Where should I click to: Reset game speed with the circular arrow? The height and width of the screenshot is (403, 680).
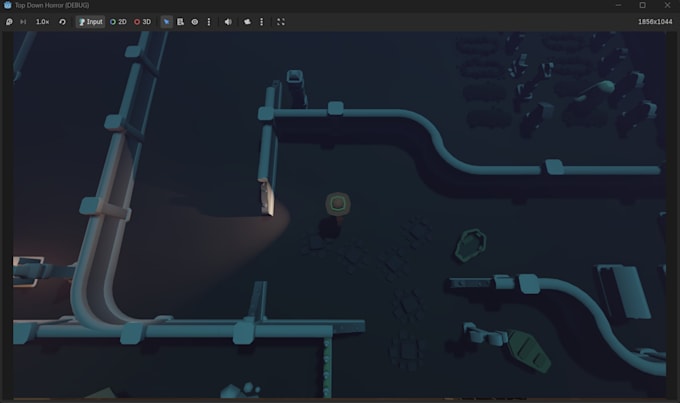[x=62, y=22]
